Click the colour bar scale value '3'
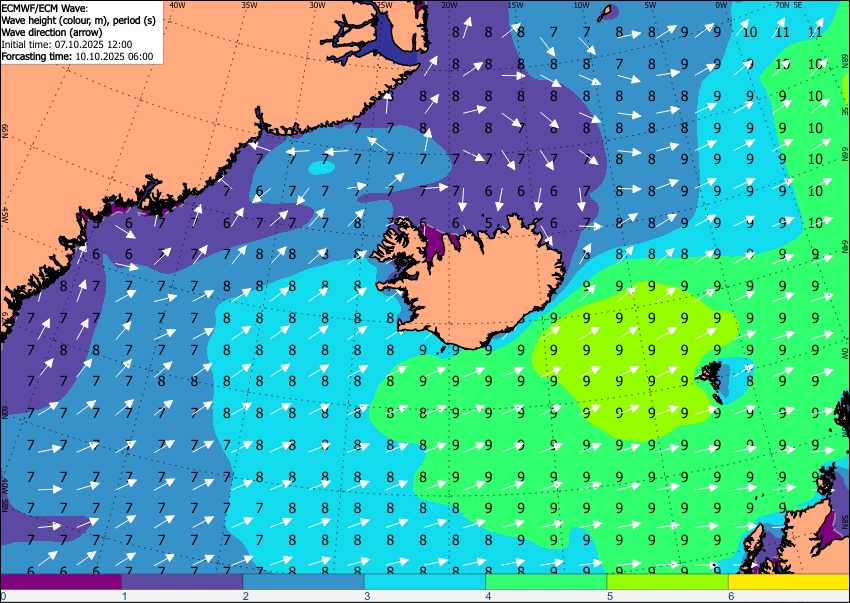The height and width of the screenshot is (603, 850). (367, 596)
